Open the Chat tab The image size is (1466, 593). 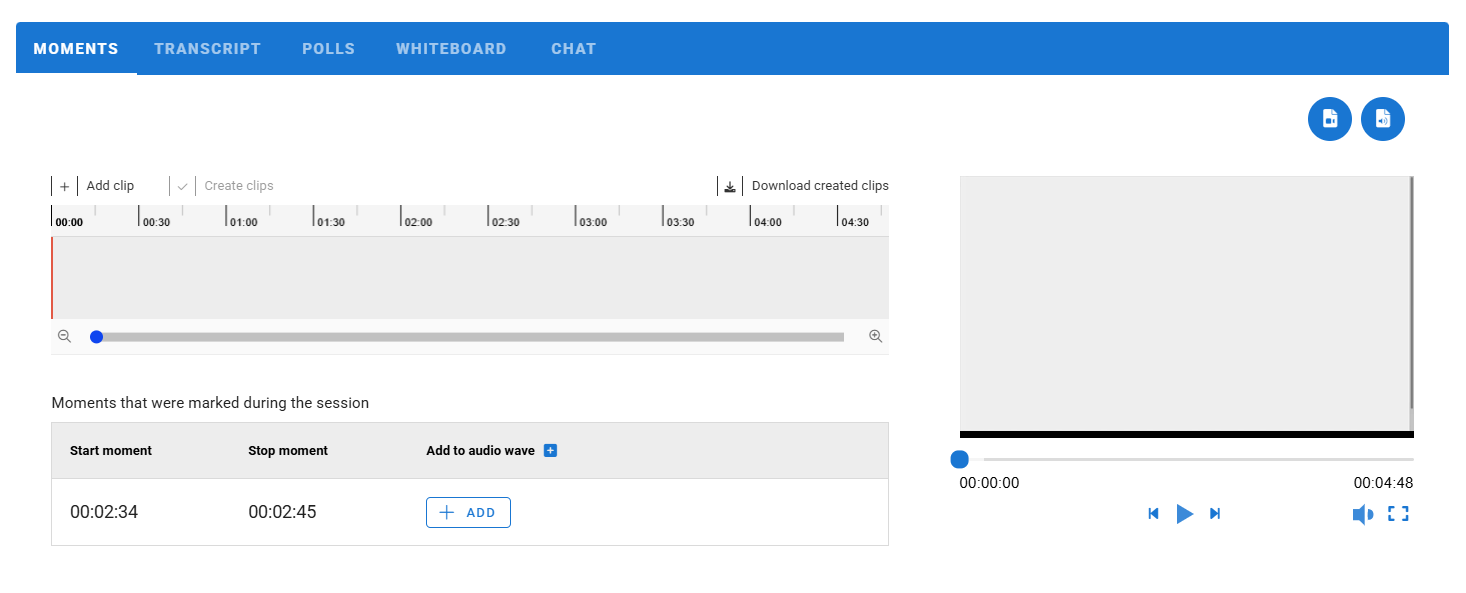(573, 49)
